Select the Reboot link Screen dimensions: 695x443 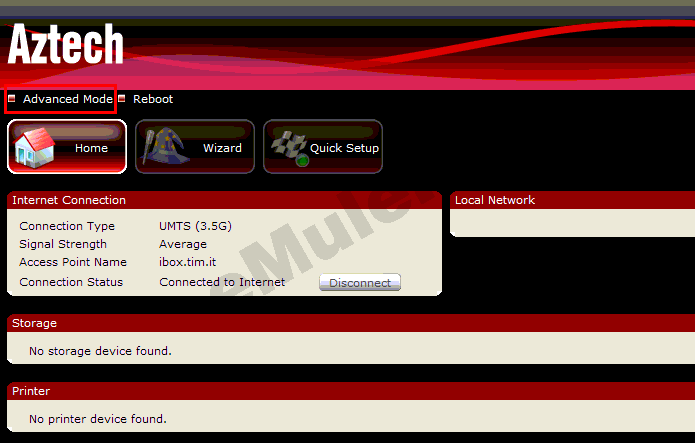click(153, 99)
